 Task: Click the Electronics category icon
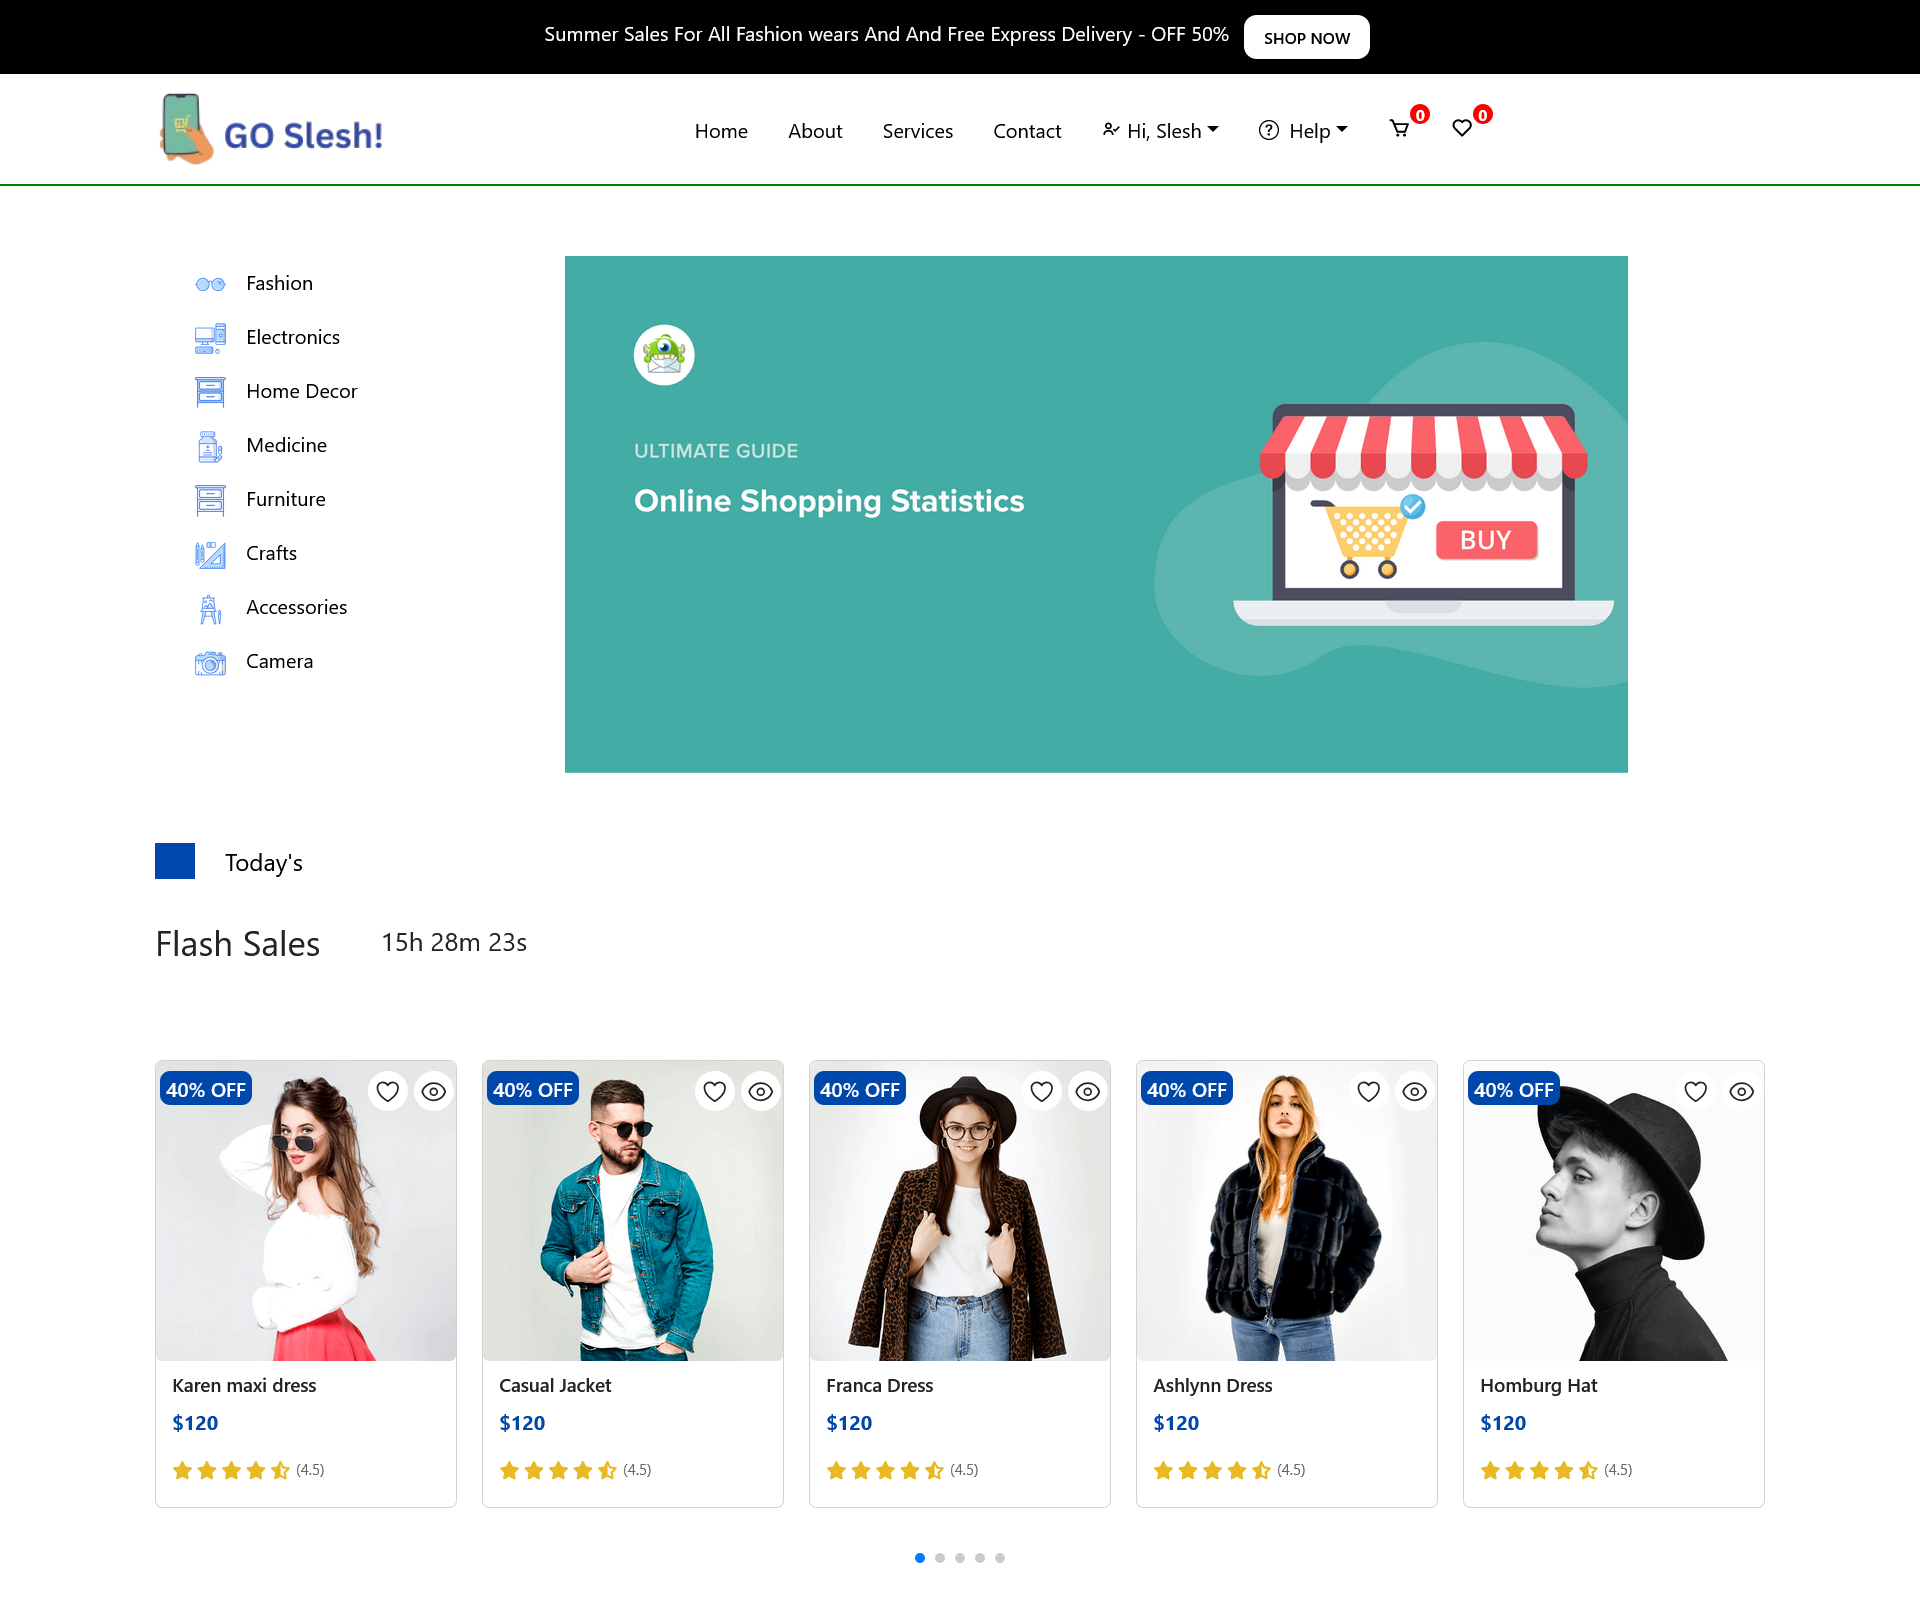[x=210, y=339]
